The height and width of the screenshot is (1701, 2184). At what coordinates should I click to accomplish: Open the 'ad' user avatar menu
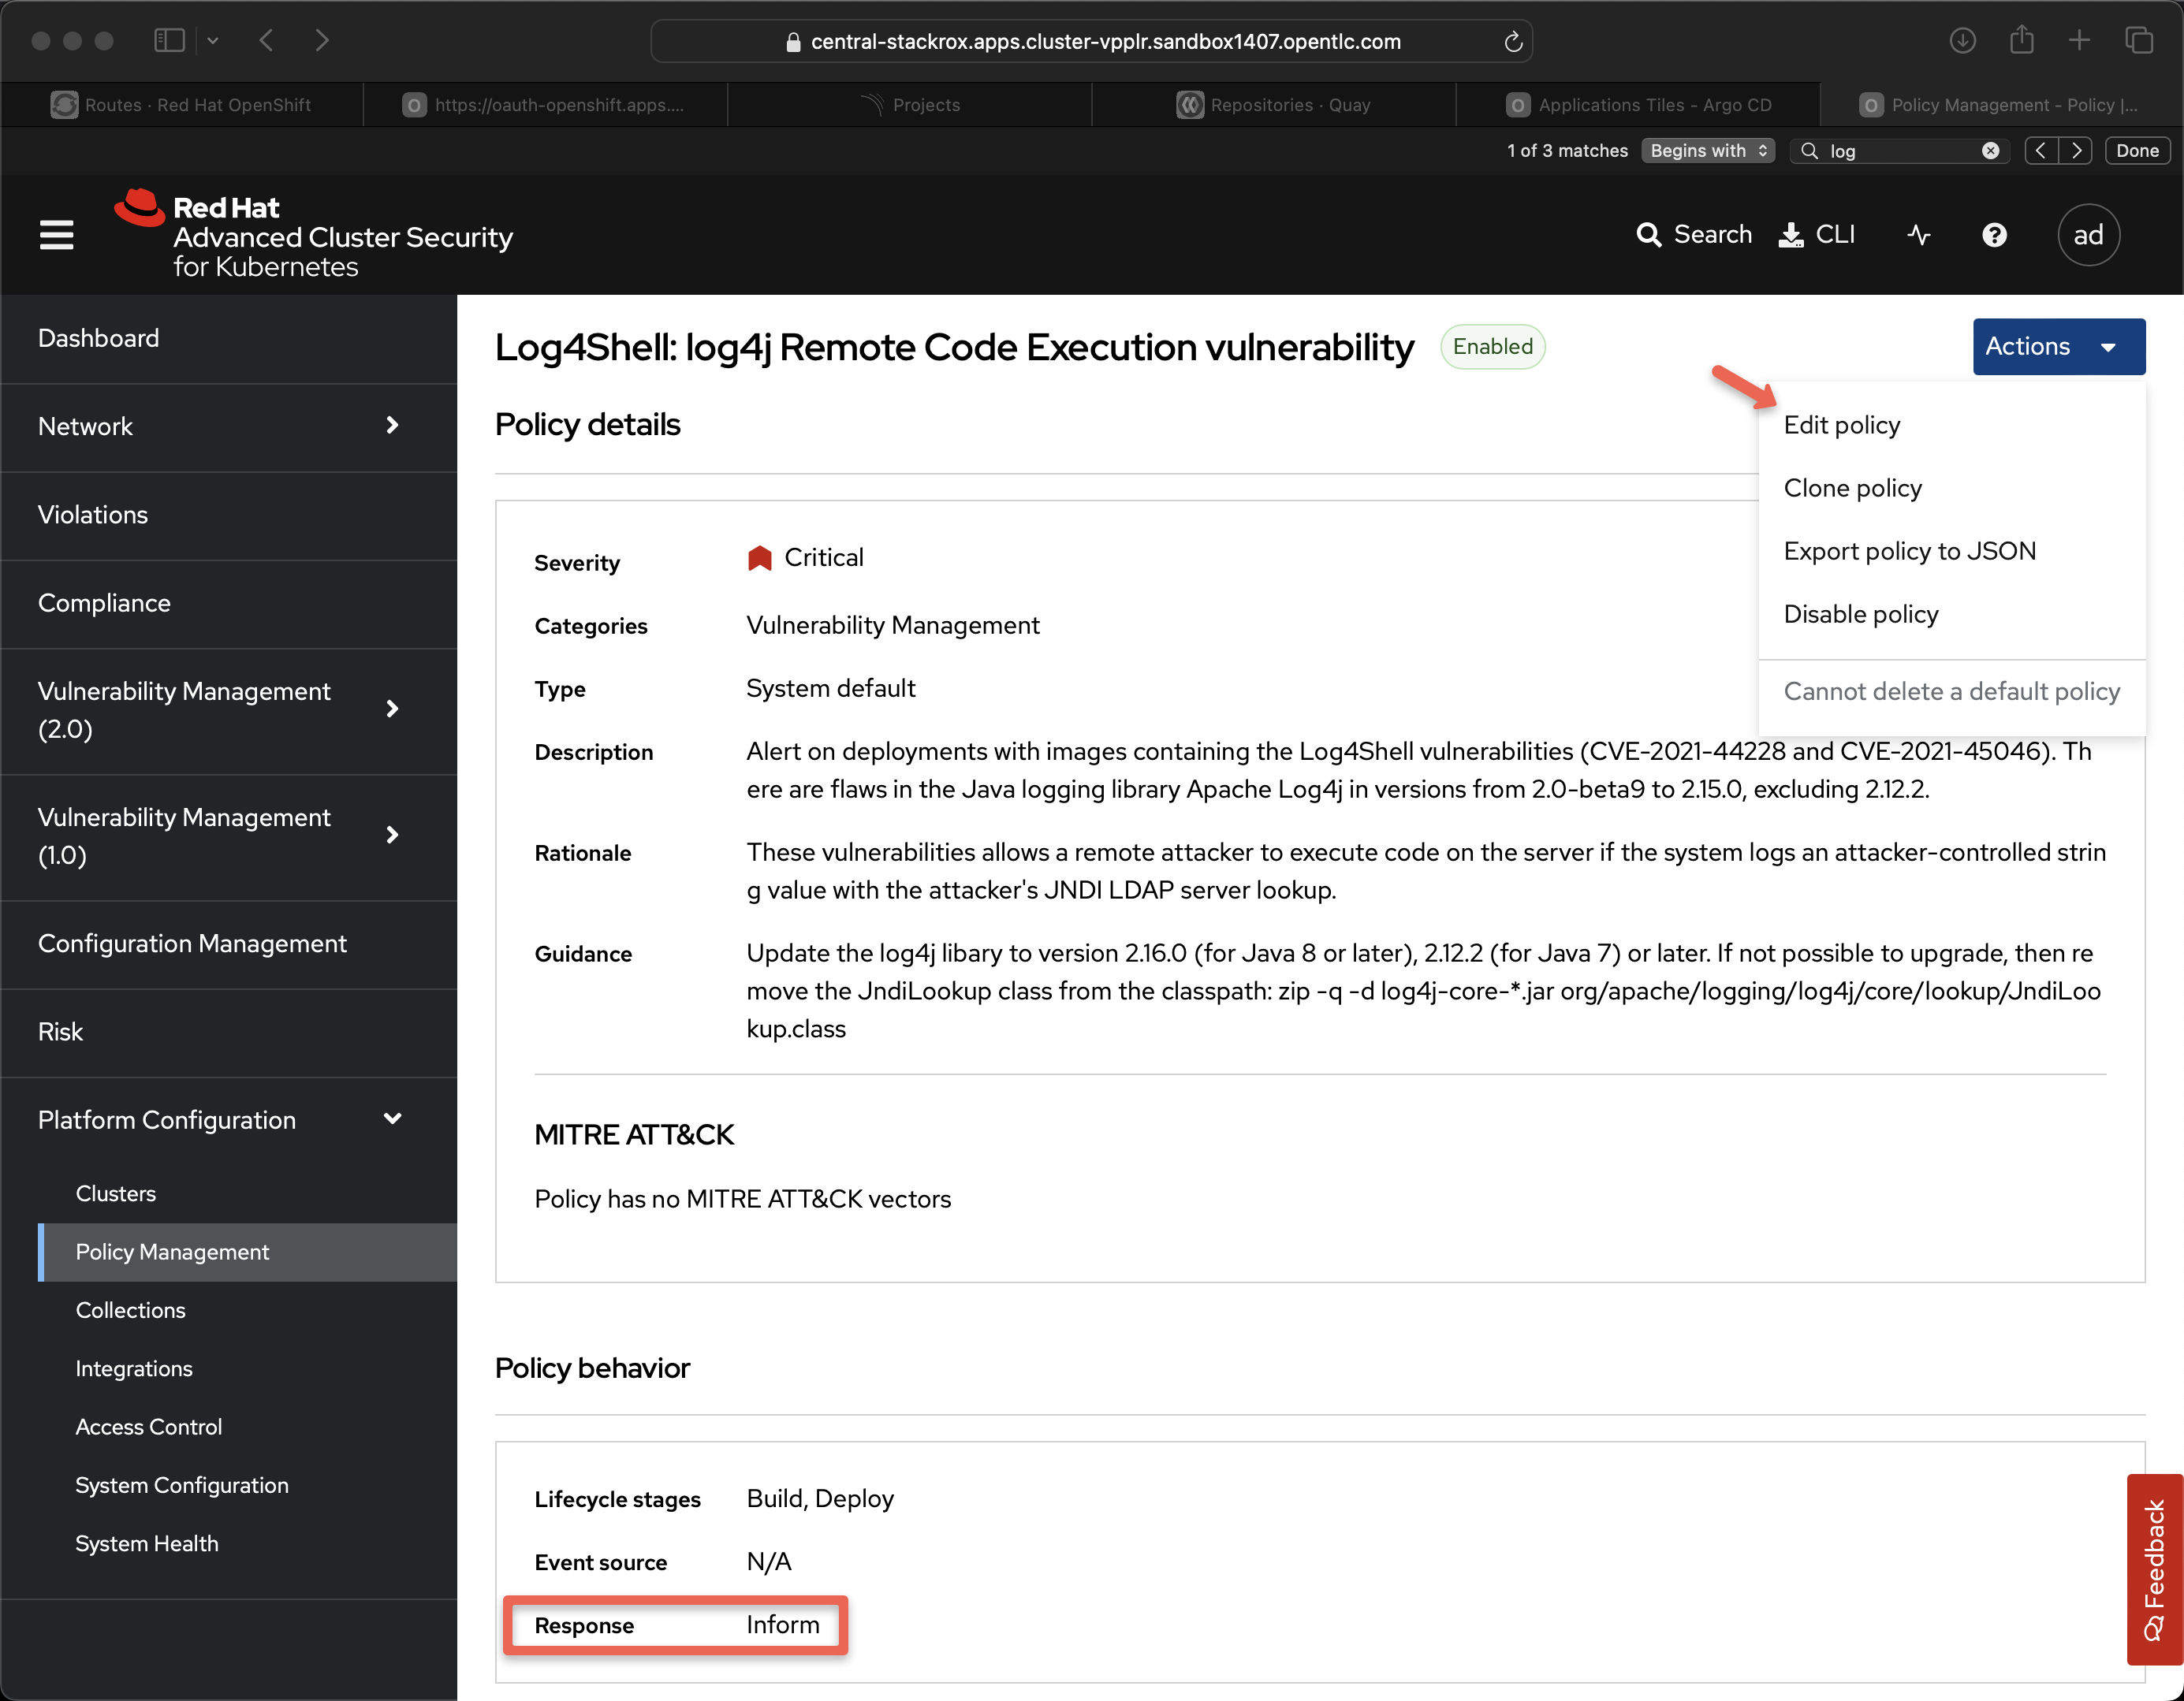point(2088,235)
